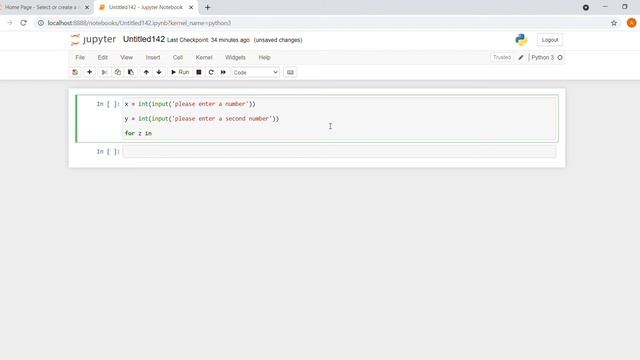The width and height of the screenshot is (640, 360).
Task: Open the command palette keyboard icon
Action: pyautogui.click(x=290, y=72)
